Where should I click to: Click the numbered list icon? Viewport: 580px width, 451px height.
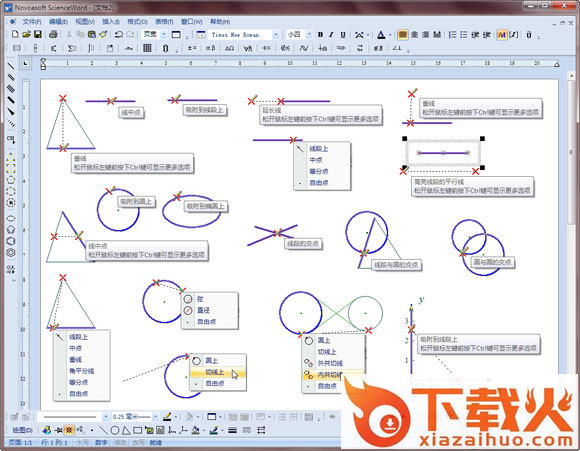(x=452, y=34)
